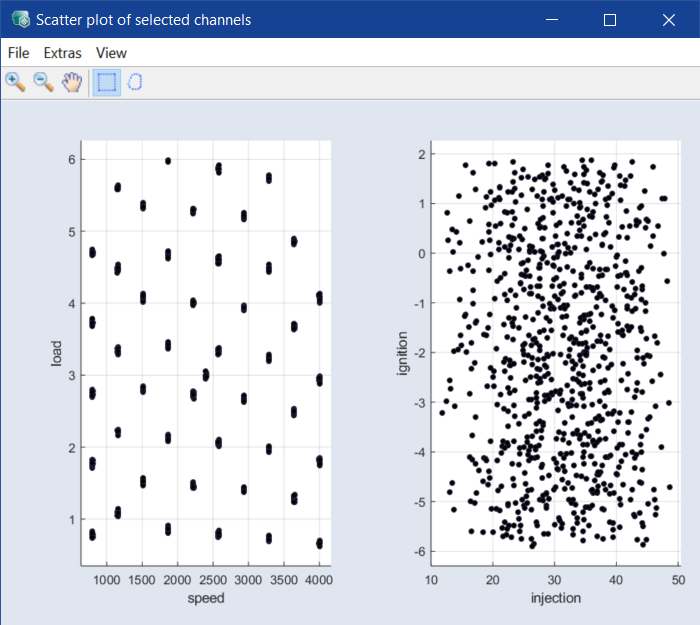Image resolution: width=700 pixels, height=625 pixels.
Task: Toggle the rectangle selection tool
Action: (x=106, y=82)
